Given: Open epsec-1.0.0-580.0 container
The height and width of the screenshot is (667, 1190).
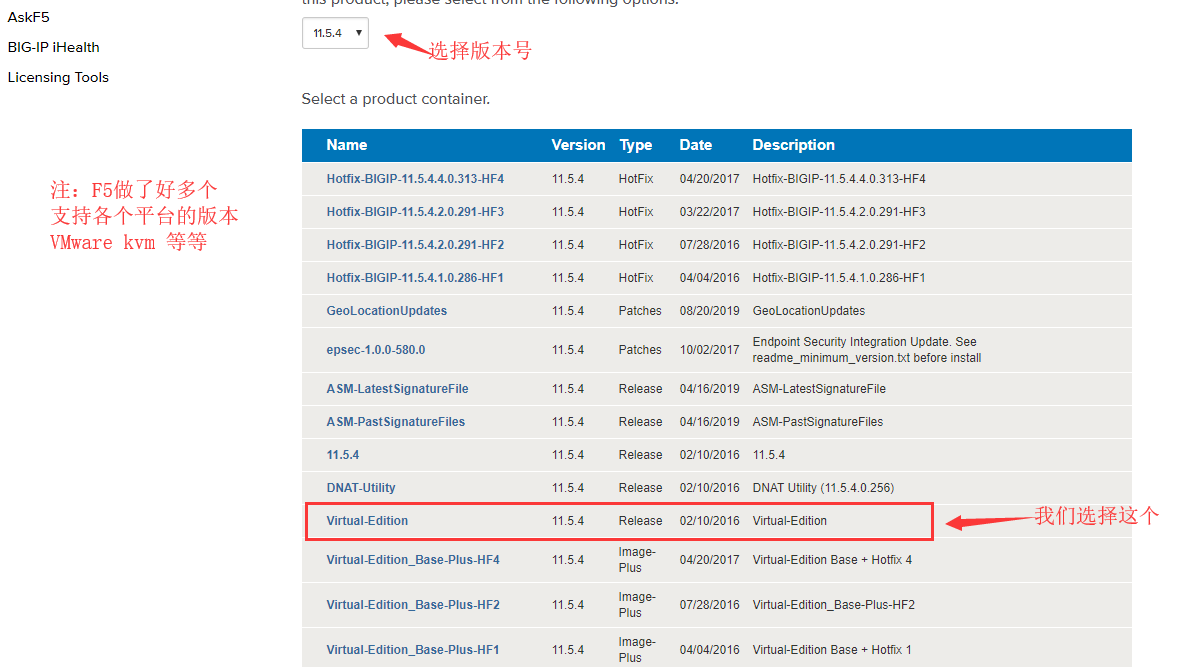Looking at the screenshot, I should point(376,350).
